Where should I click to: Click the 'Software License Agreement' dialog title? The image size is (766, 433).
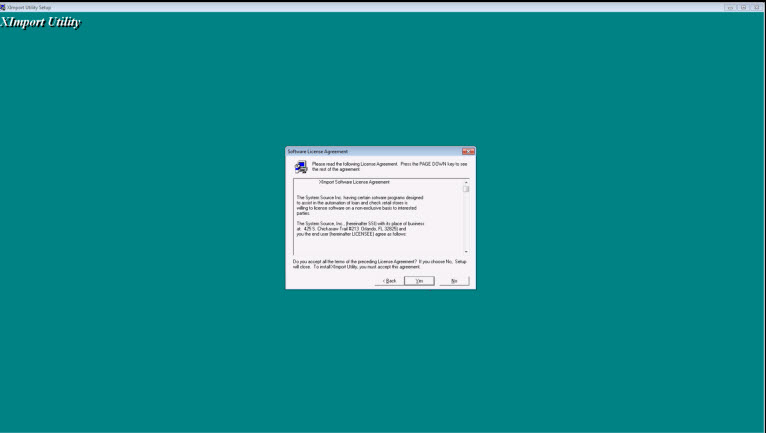(x=318, y=152)
